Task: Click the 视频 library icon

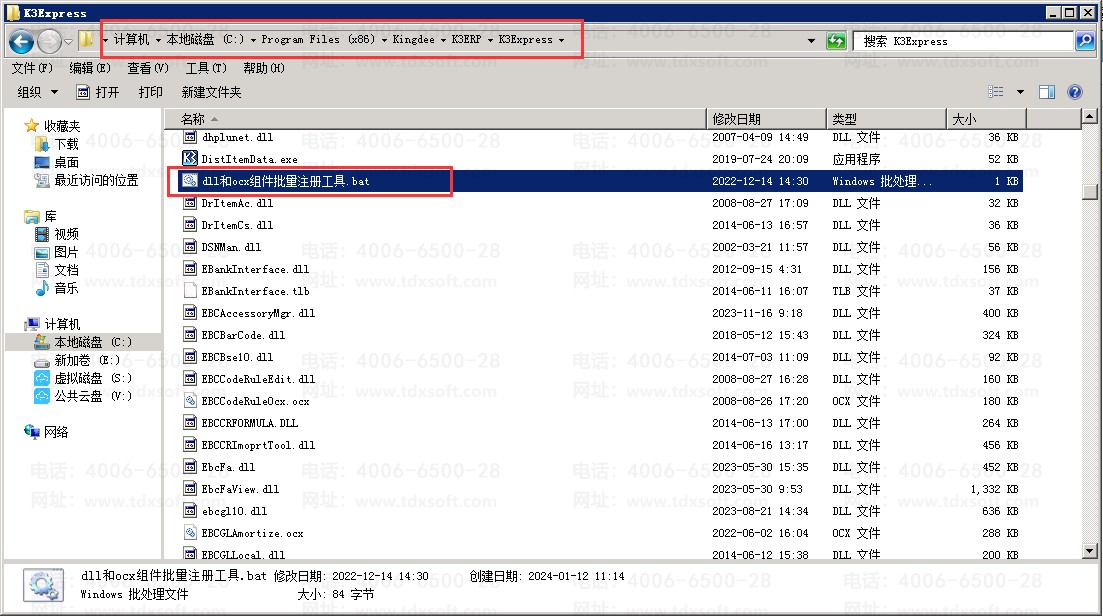Action: 42,234
